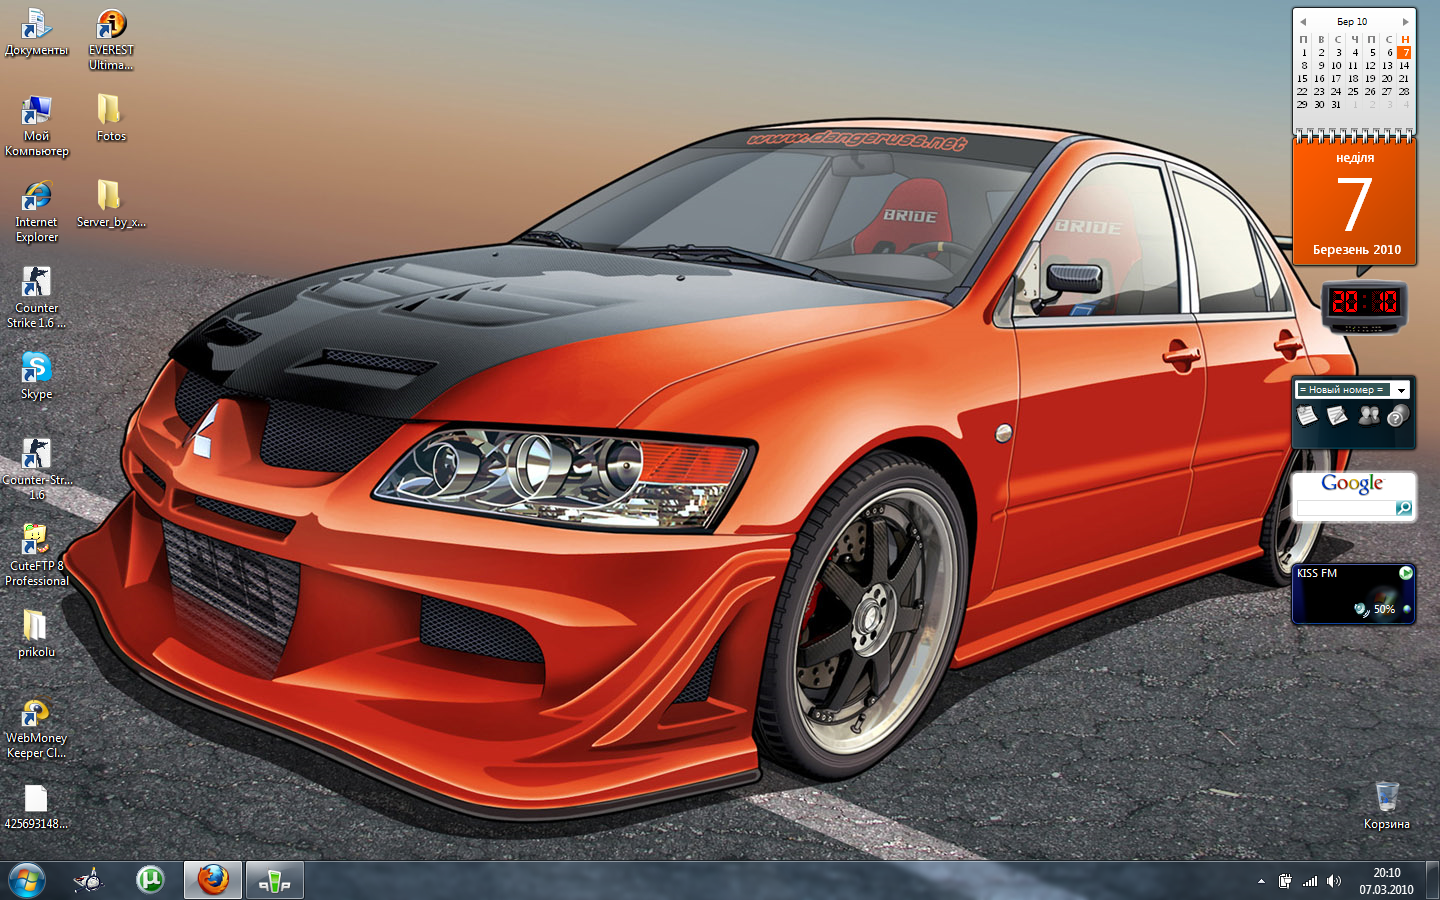
Task: Launch EVEREST Ultimate from the desktop
Action: [111, 40]
